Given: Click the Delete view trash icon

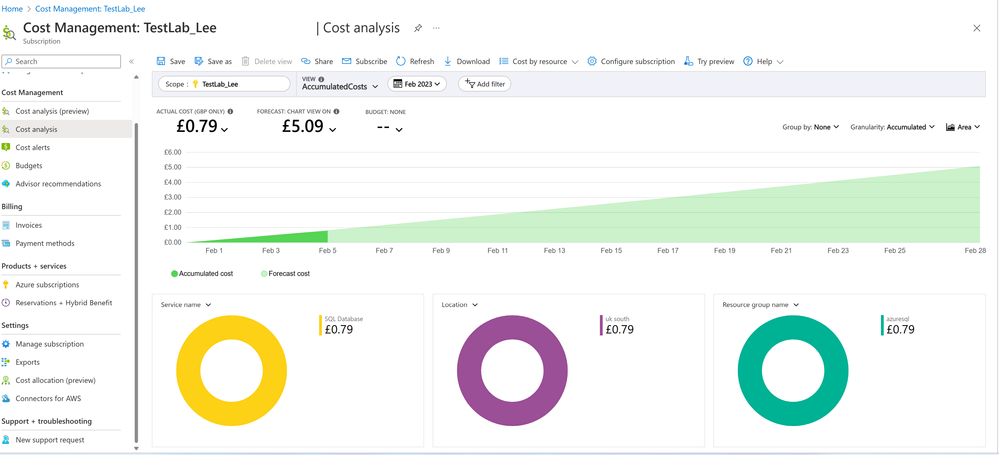Looking at the screenshot, I should pyautogui.click(x=245, y=62).
